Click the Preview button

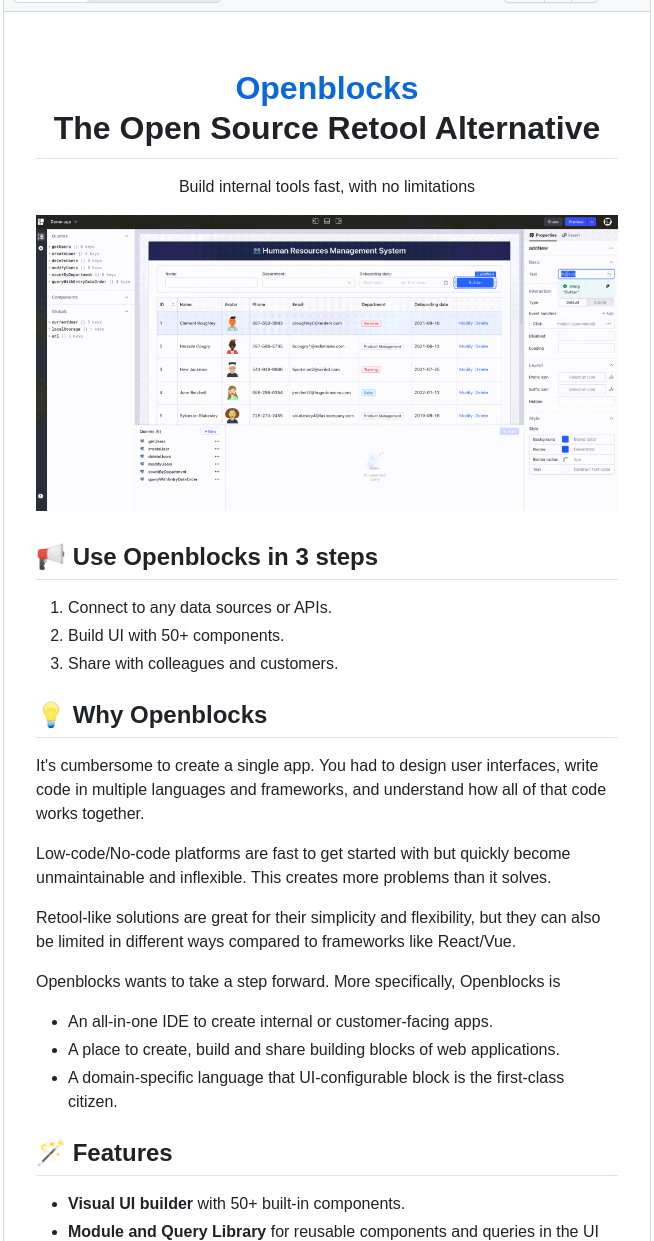coord(578,222)
